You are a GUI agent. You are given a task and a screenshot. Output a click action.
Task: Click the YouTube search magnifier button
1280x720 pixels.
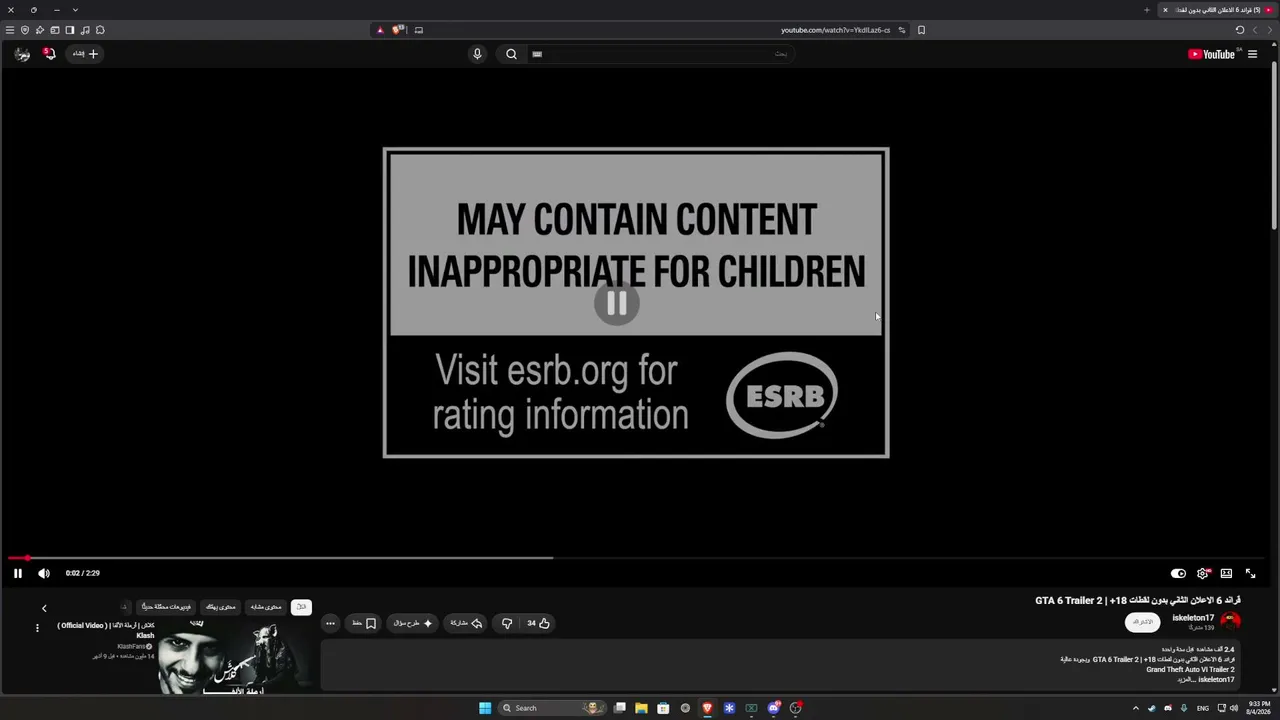pos(511,54)
